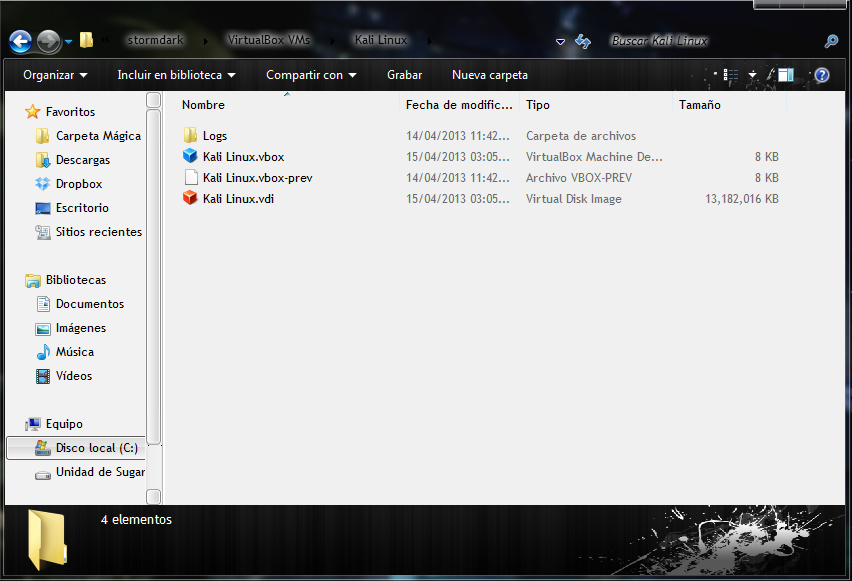Open Carpeta Mágica in favorites

coord(98,136)
